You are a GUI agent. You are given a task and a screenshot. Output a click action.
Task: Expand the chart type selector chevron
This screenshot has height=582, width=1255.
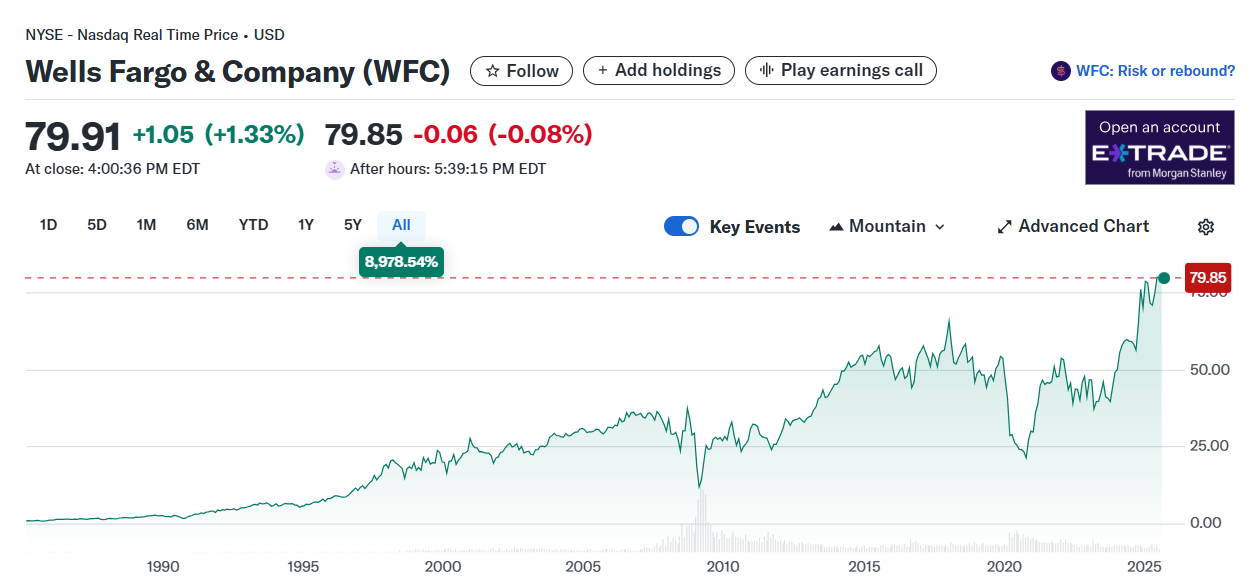(x=938, y=226)
